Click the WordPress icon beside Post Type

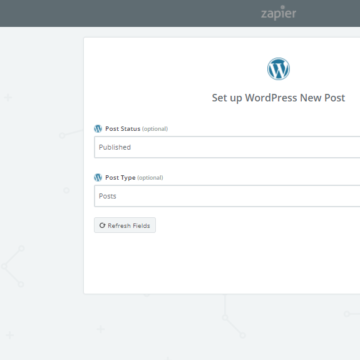98,178
